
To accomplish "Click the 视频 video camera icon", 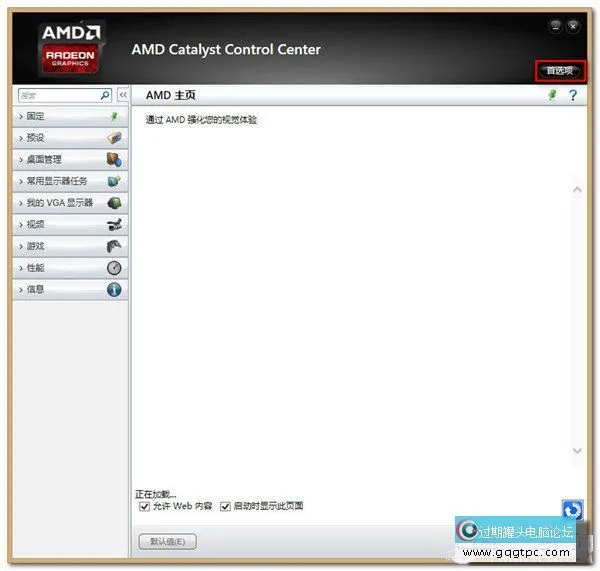I will pyautogui.click(x=114, y=225).
